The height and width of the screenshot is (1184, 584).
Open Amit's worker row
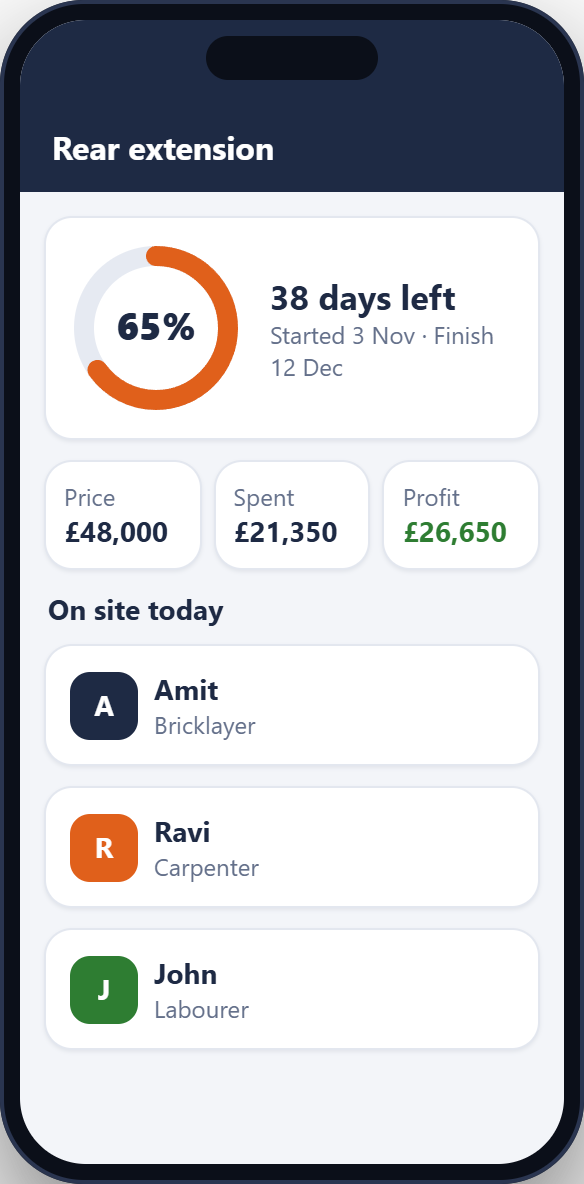point(292,705)
